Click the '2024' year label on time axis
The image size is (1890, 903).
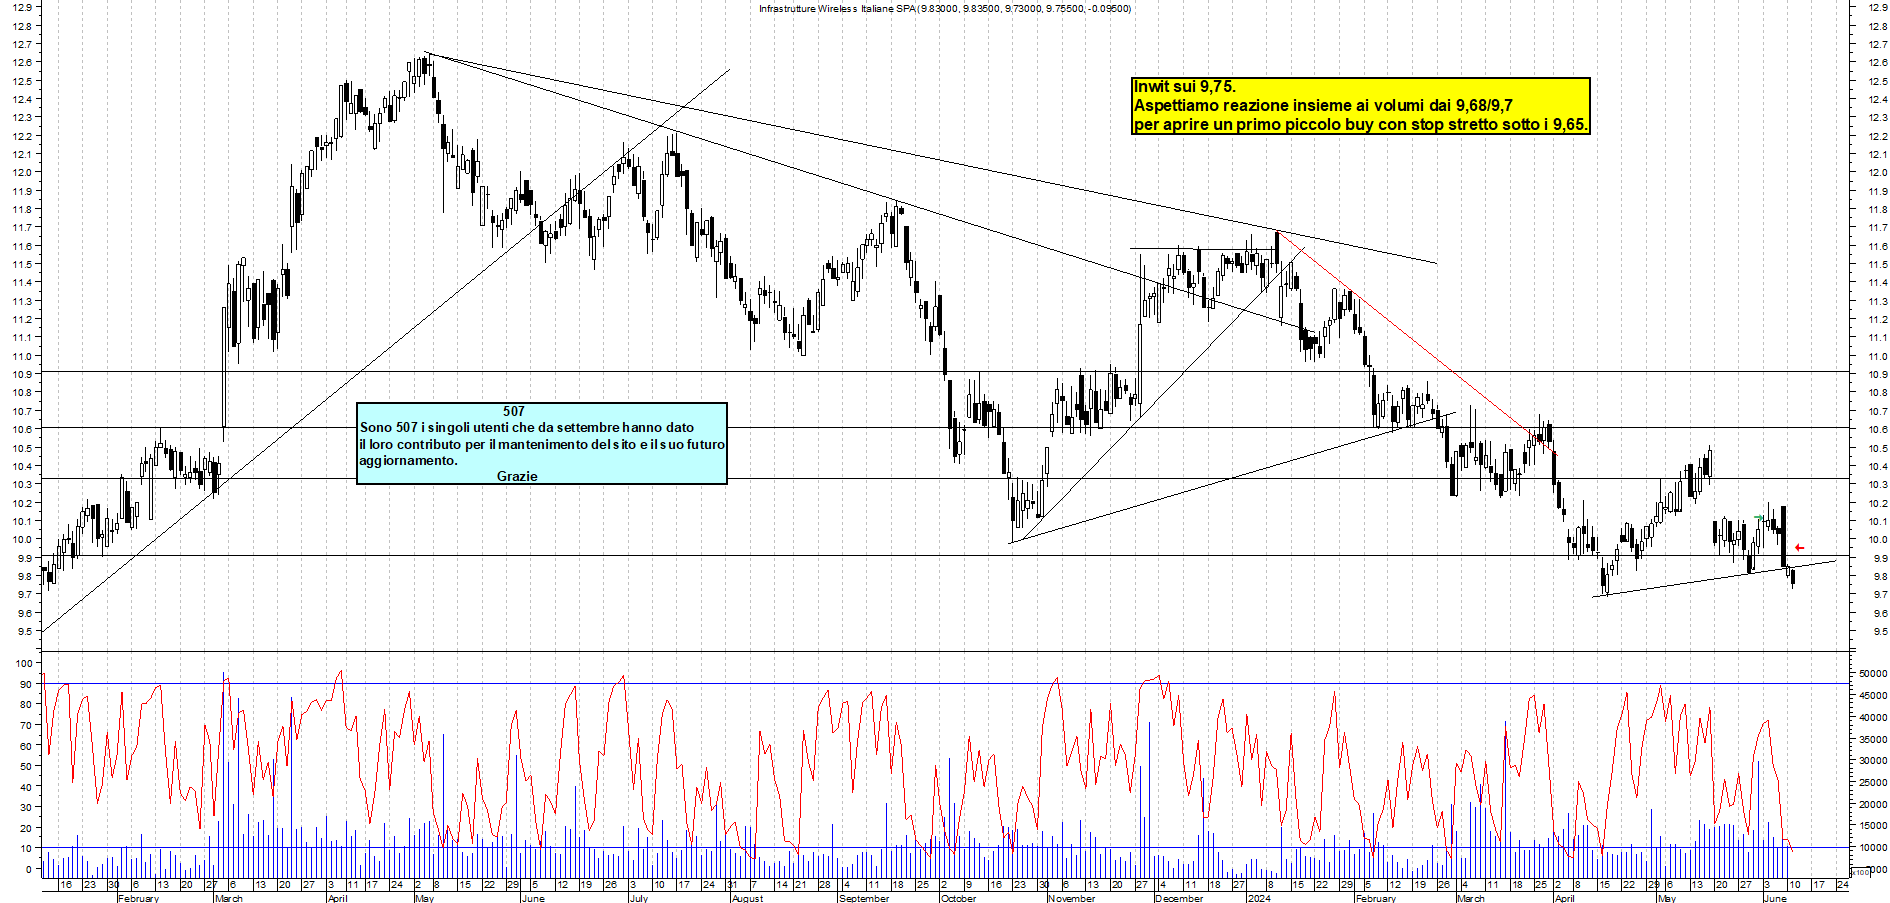[1259, 898]
